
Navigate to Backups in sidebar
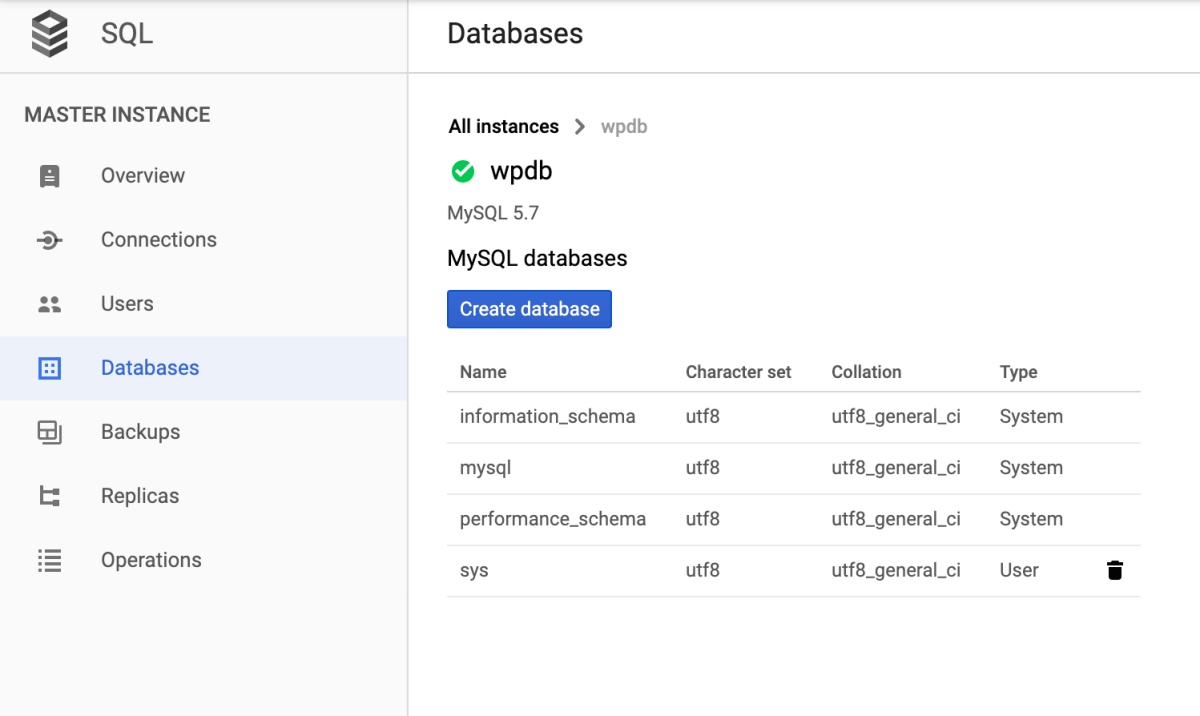tap(139, 431)
